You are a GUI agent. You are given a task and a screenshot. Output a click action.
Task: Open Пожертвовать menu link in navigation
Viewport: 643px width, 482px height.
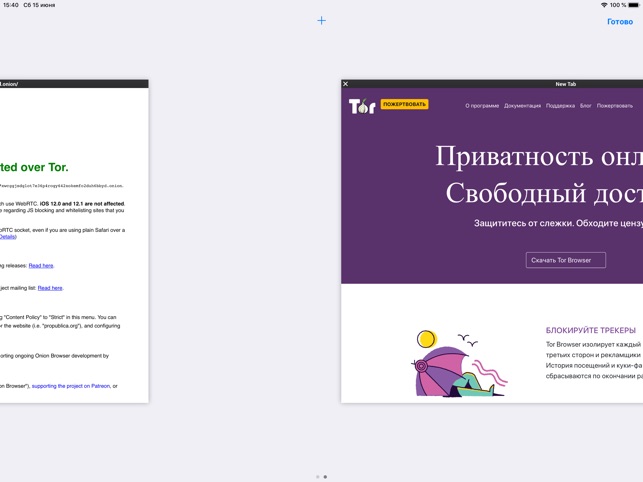coord(614,106)
